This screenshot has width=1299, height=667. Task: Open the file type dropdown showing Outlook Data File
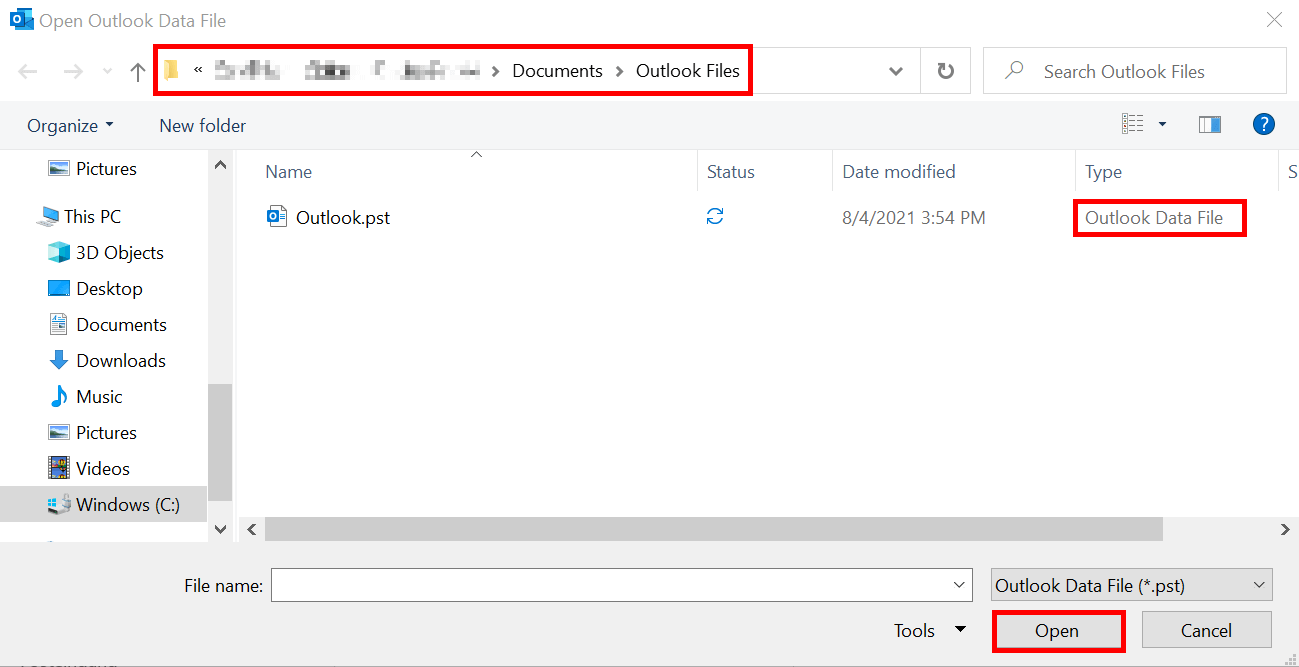pyautogui.click(x=1130, y=585)
